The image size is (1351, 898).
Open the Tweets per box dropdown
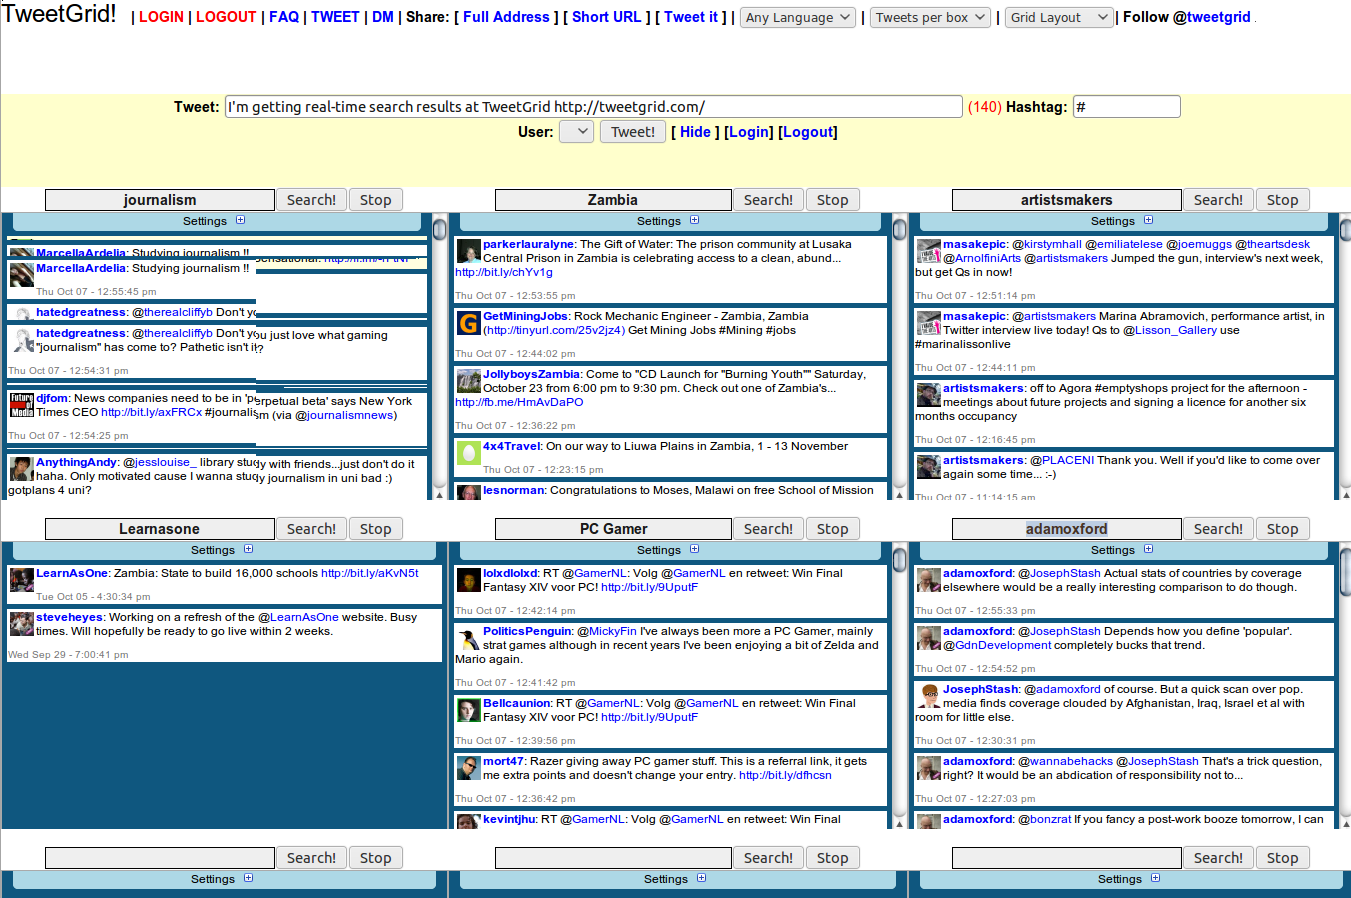(930, 17)
